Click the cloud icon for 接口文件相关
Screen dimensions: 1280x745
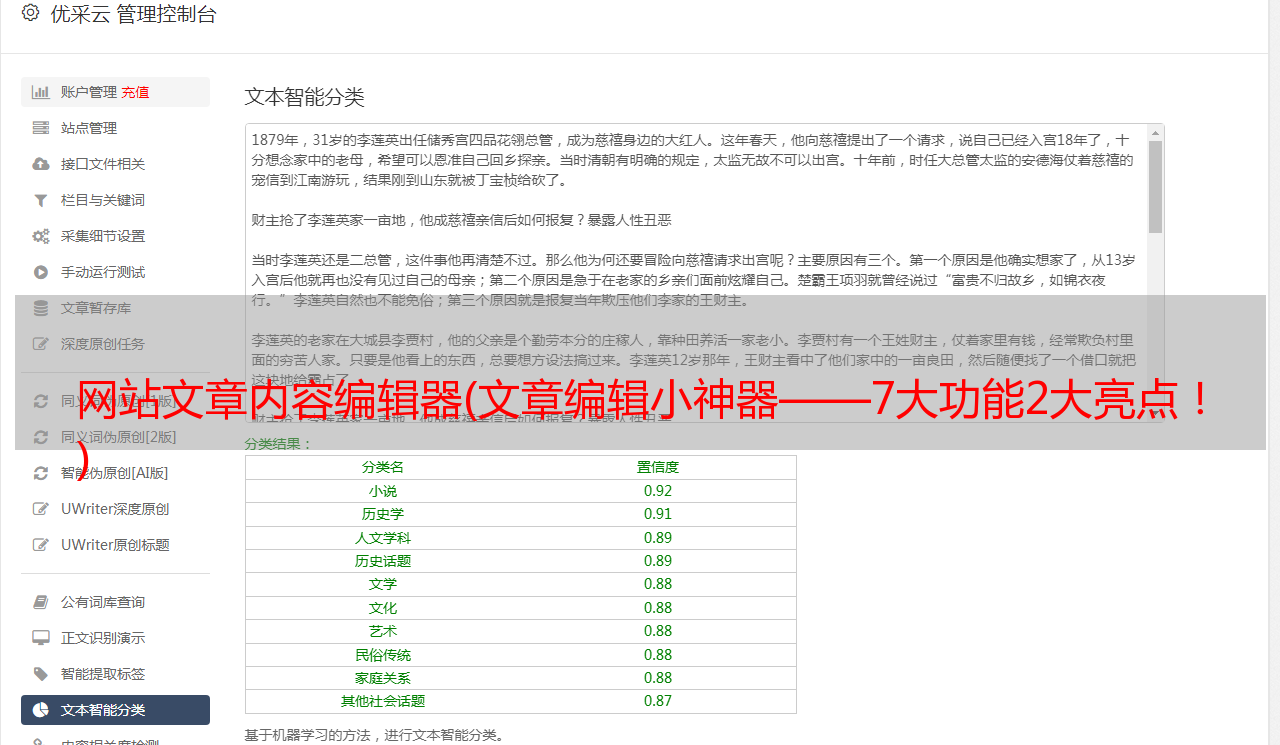[x=41, y=164]
